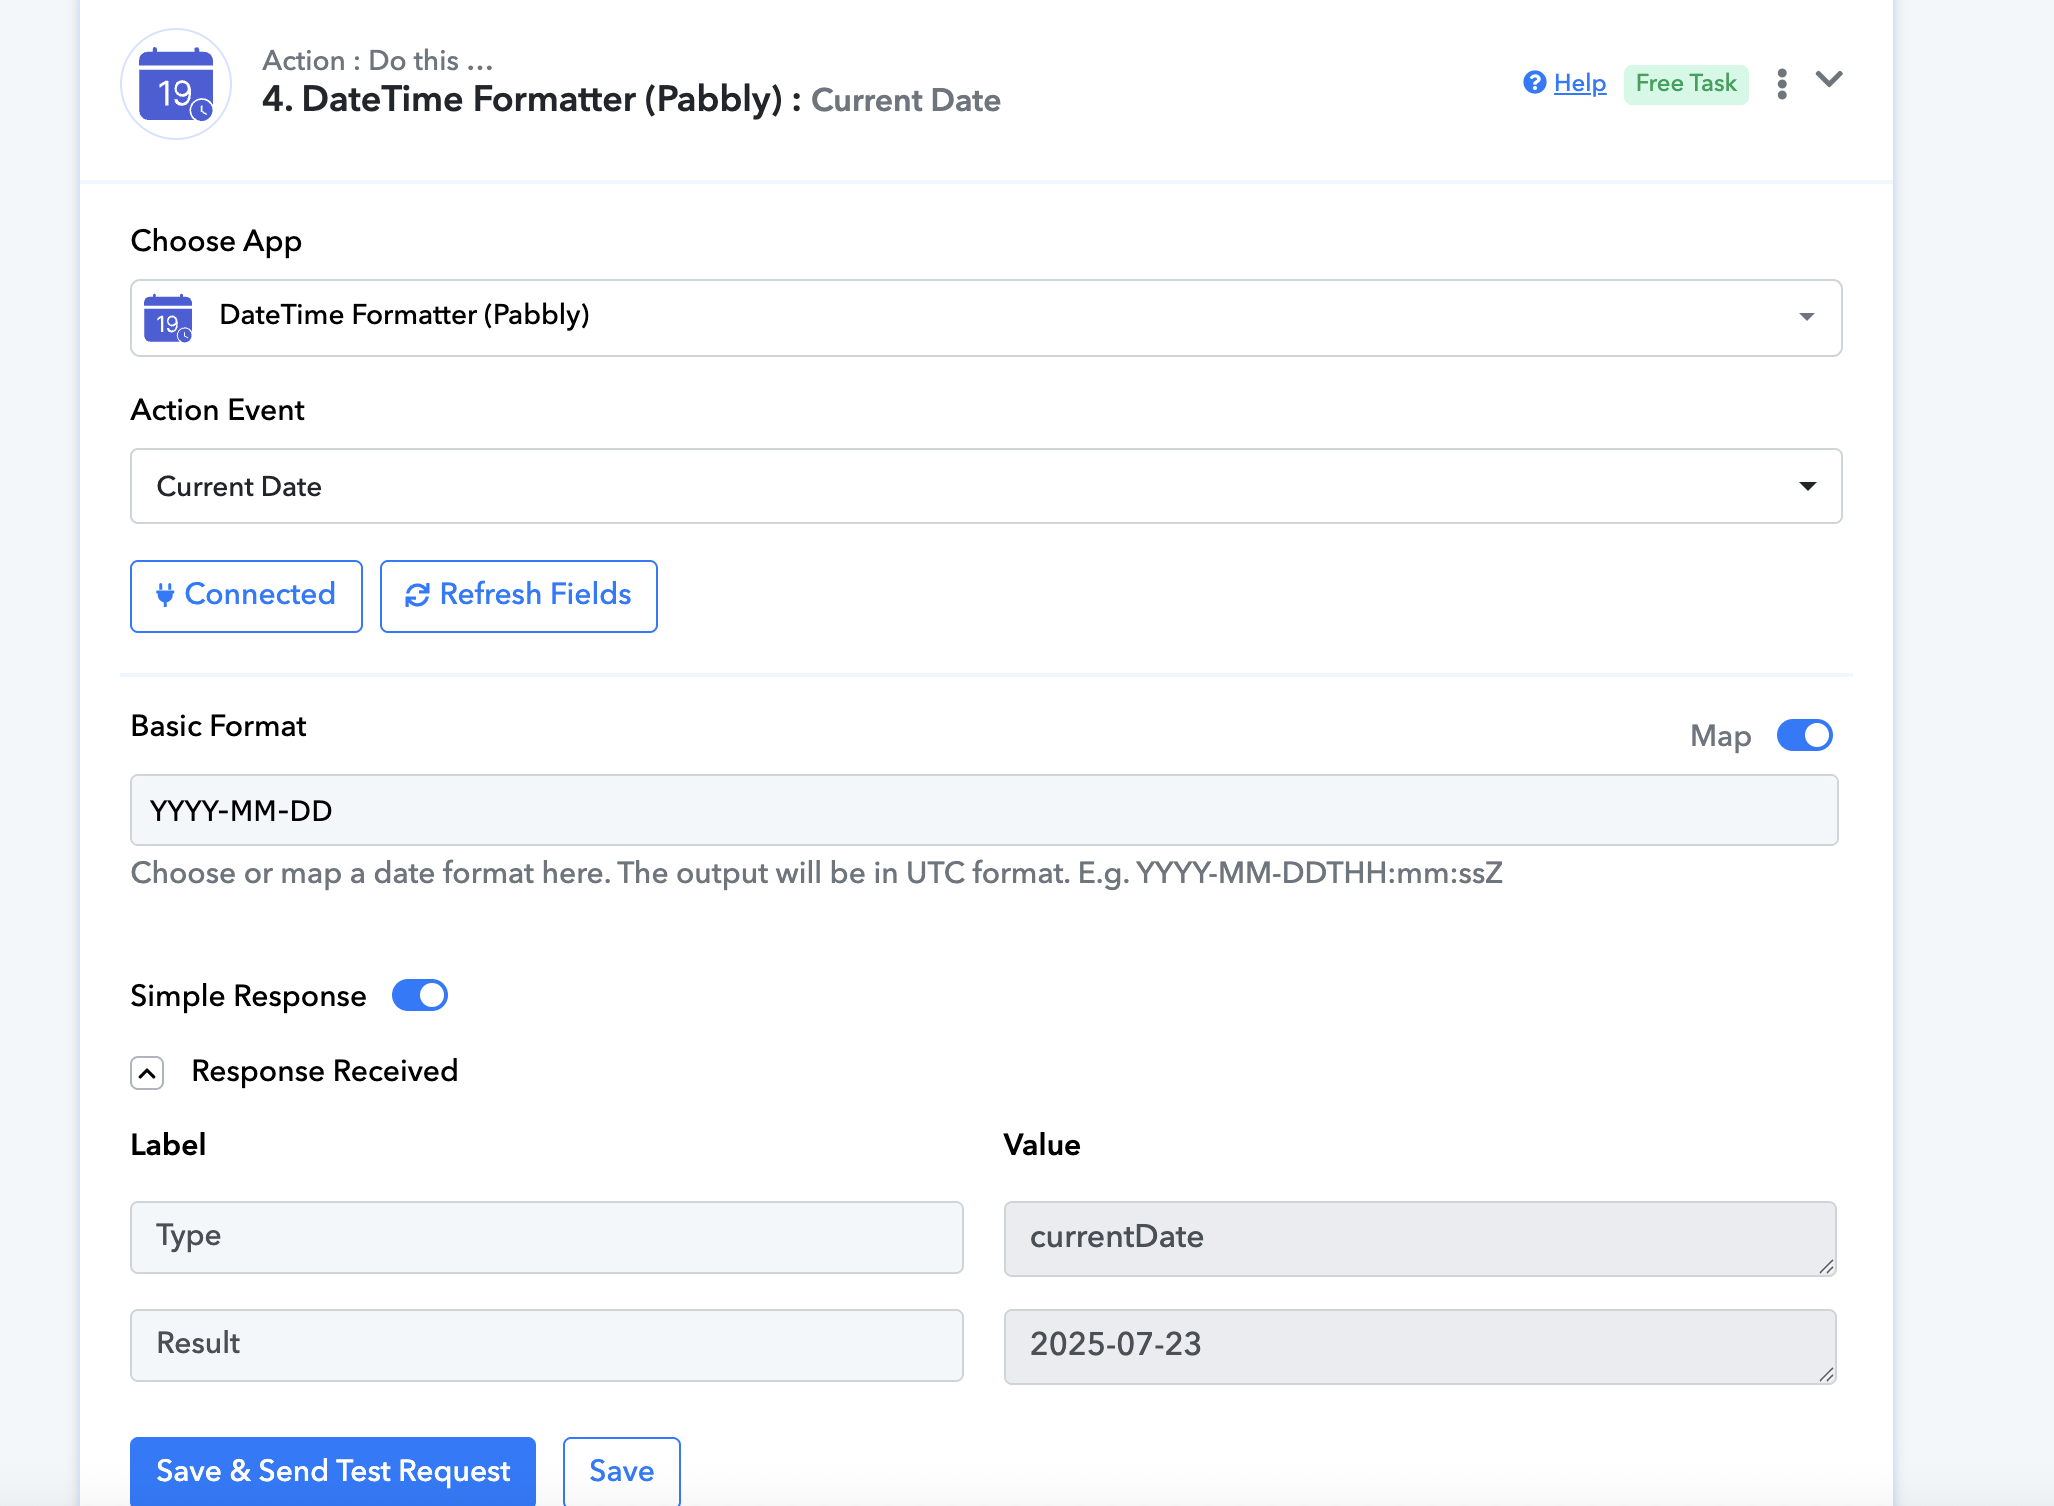Screen dimensions: 2054x1506
Task: Click the Result label field
Action: 547,1345
